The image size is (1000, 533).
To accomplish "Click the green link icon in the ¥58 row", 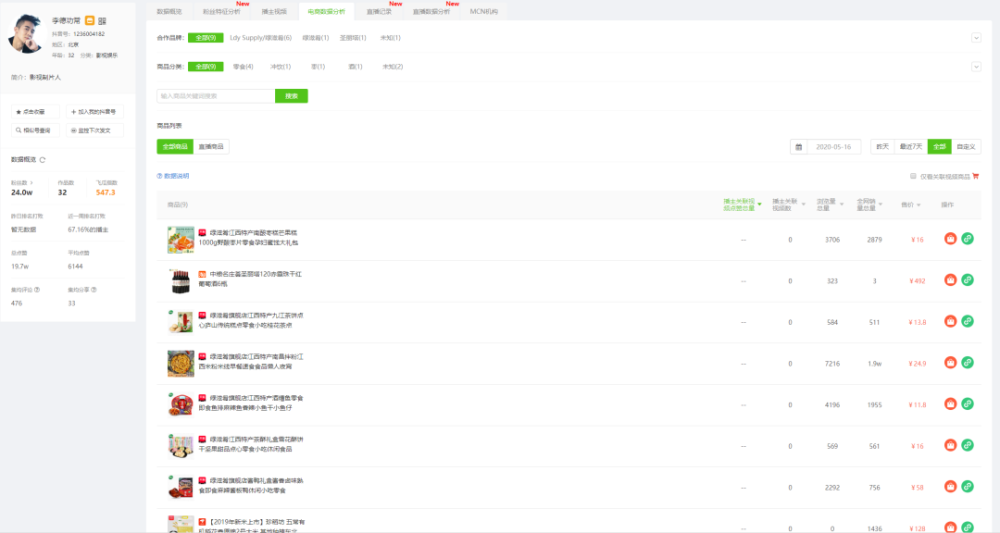I will click(x=967, y=486).
